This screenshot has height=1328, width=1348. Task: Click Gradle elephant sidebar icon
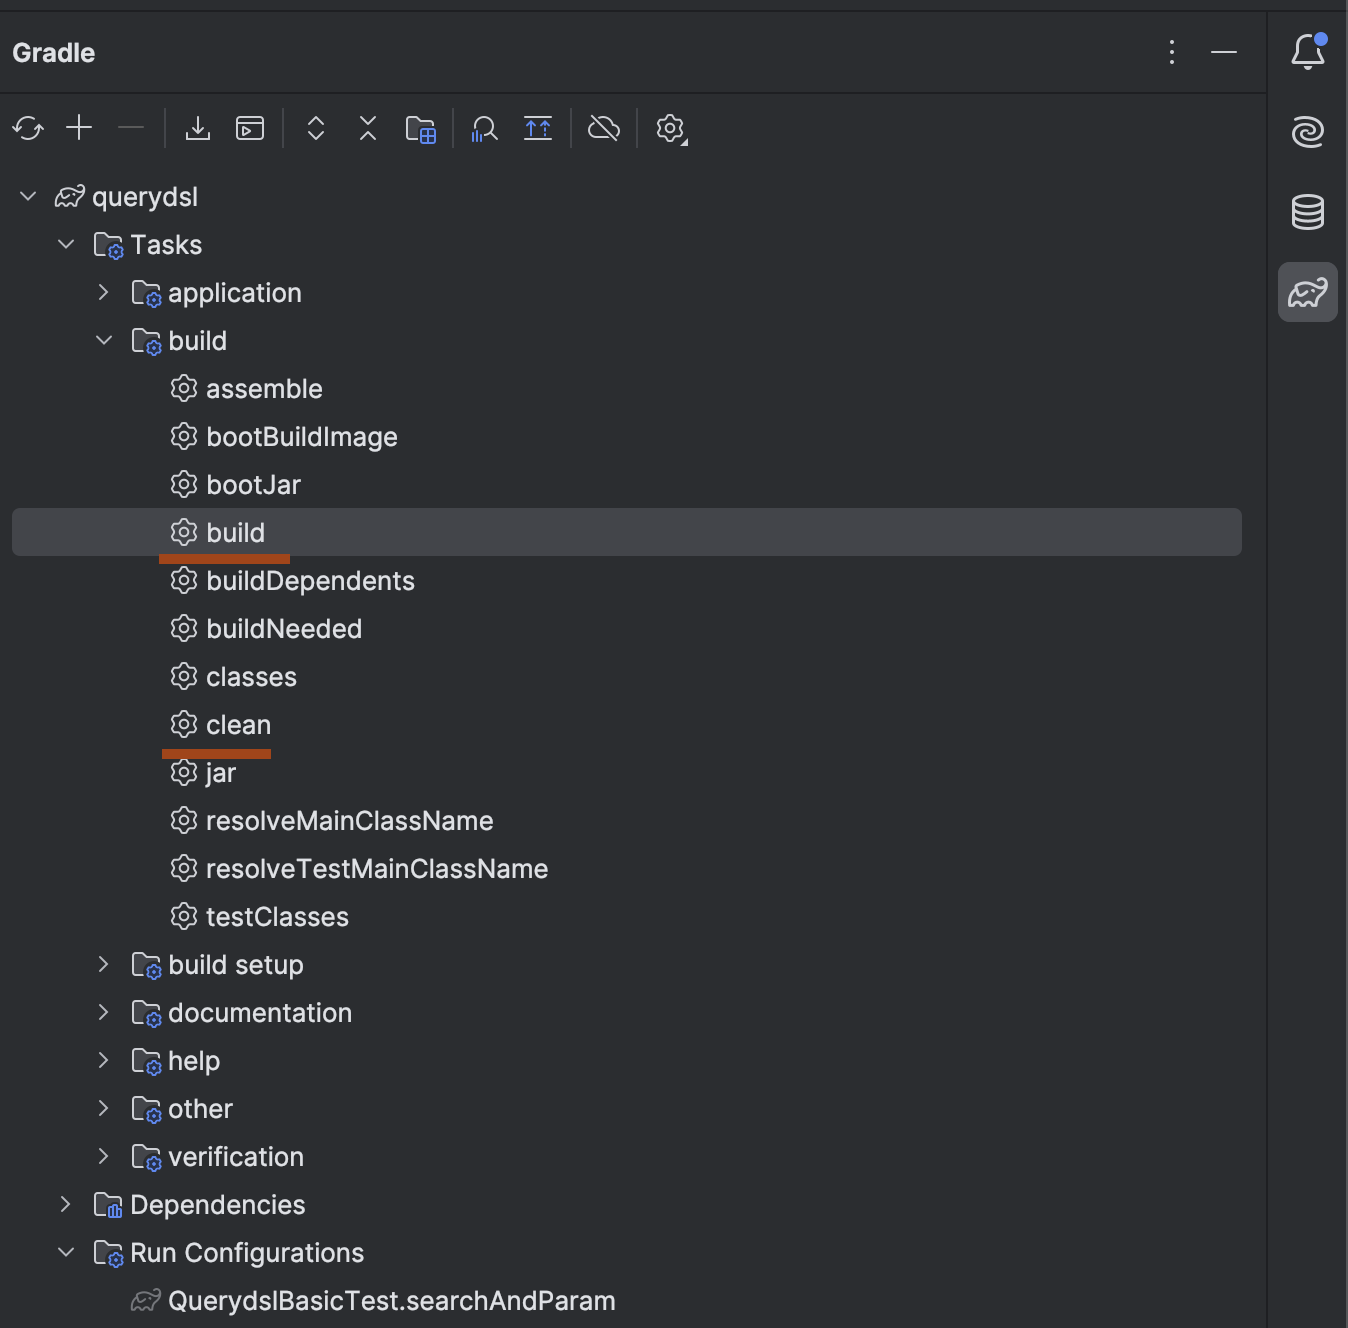point(1308,292)
